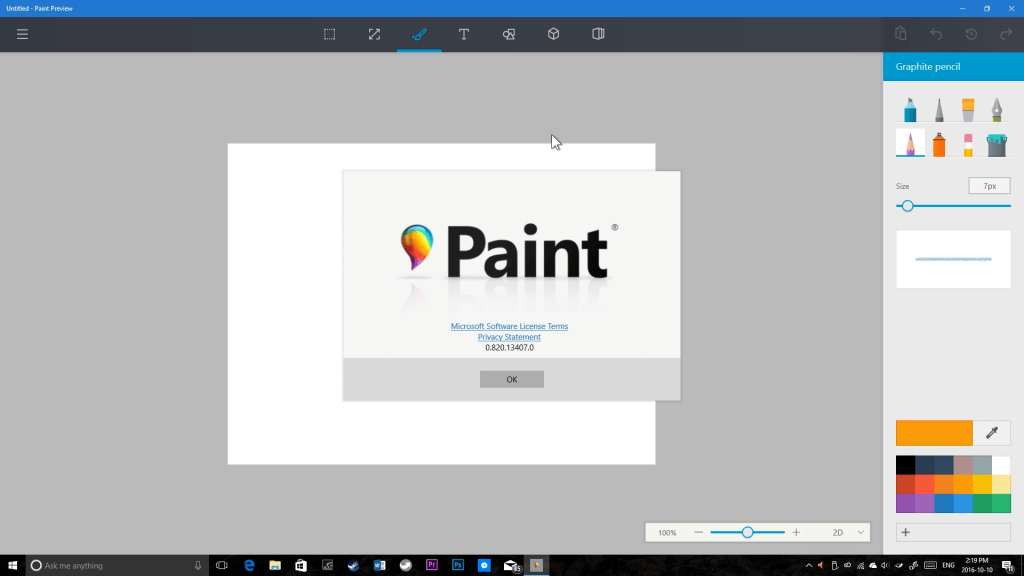Screen dimensions: 1024x576
Task: Open the panel-shaped tool after the cube
Action: tap(598, 34)
